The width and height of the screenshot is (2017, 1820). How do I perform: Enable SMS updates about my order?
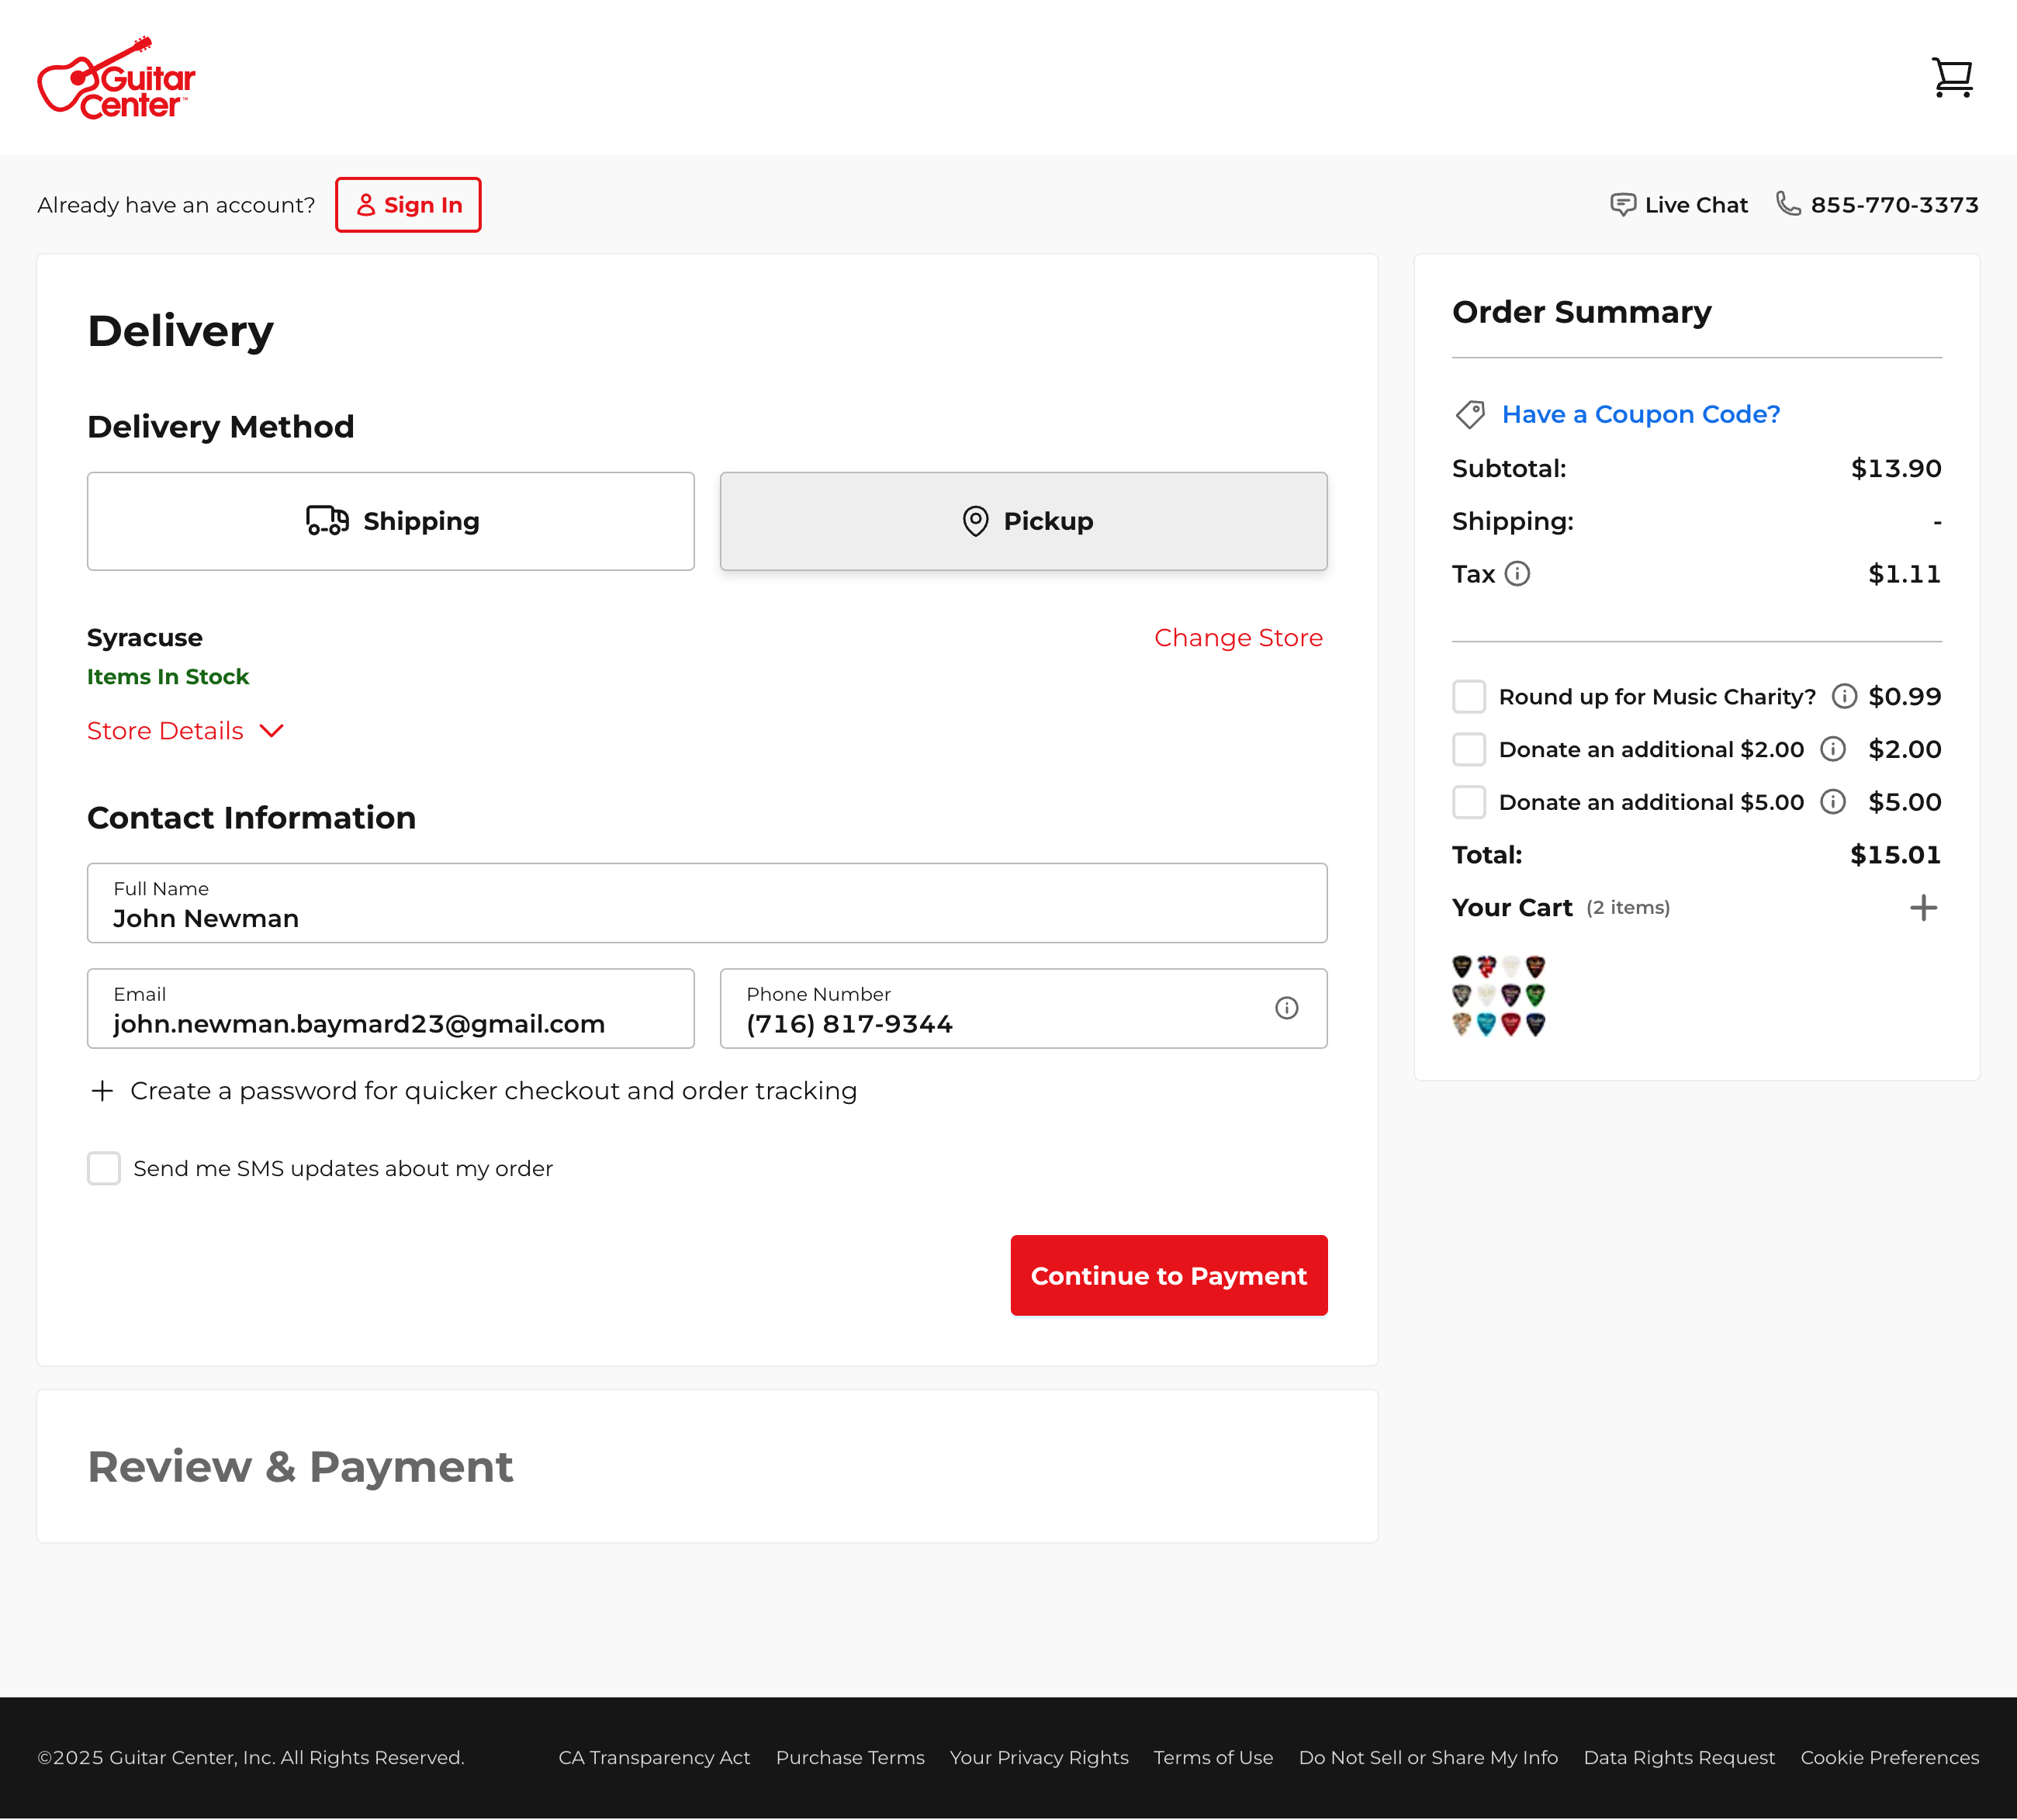click(104, 1168)
